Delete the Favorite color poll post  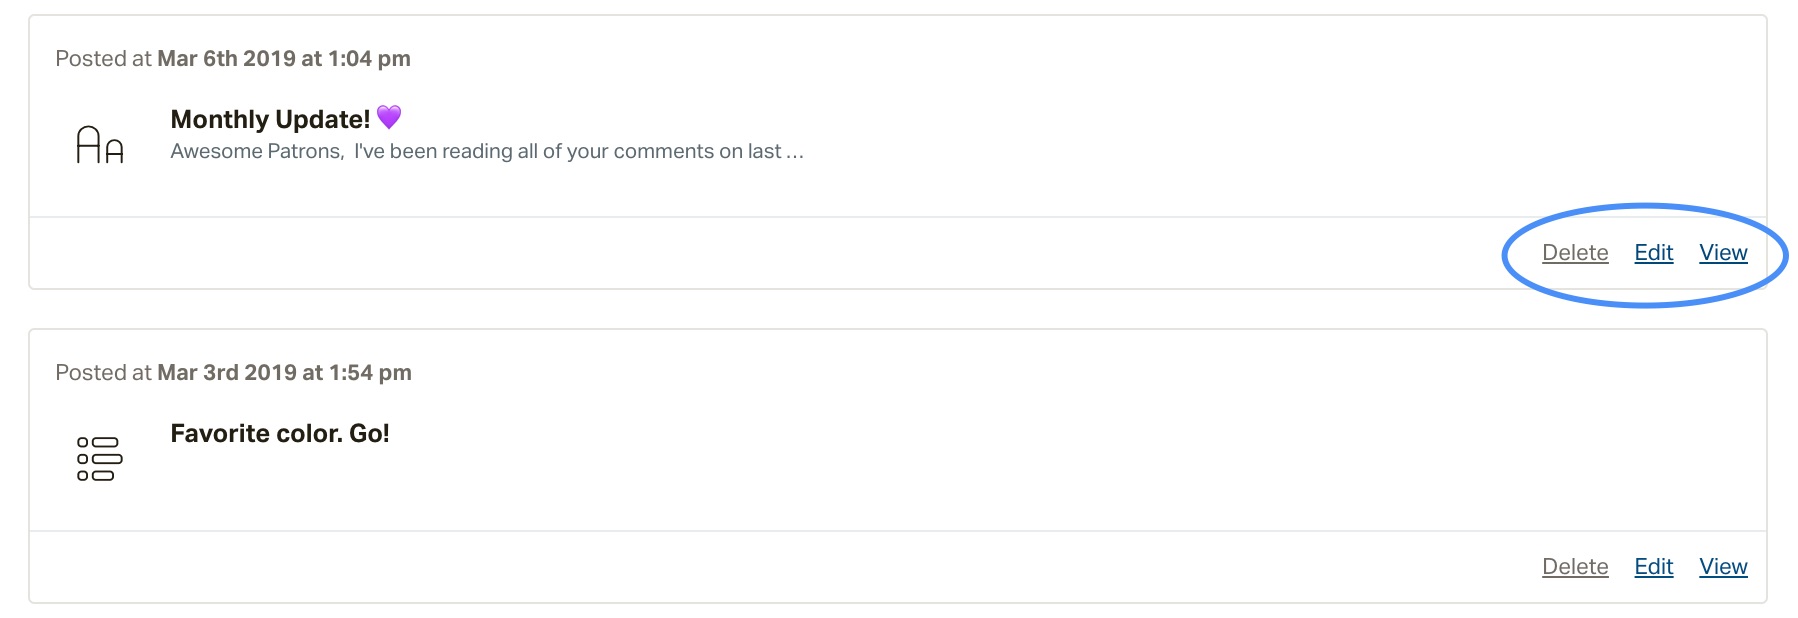(1575, 567)
